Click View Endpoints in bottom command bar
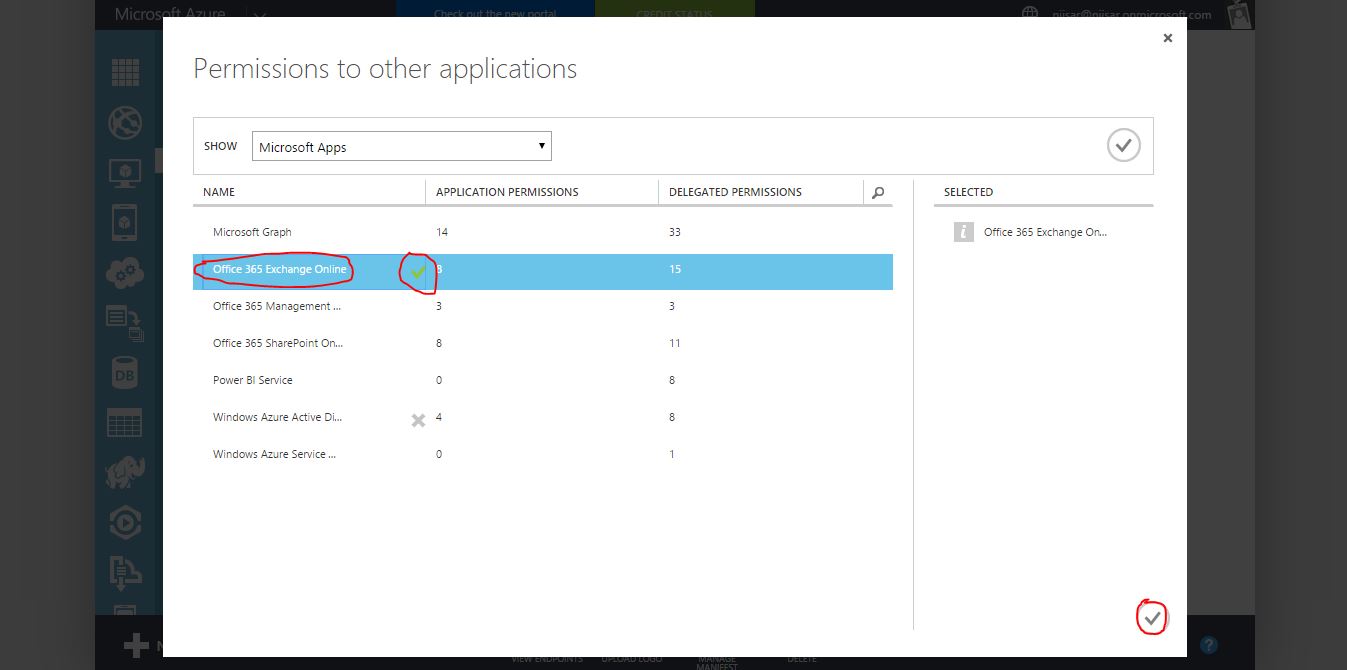The height and width of the screenshot is (670, 1347). click(x=547, y=660)
